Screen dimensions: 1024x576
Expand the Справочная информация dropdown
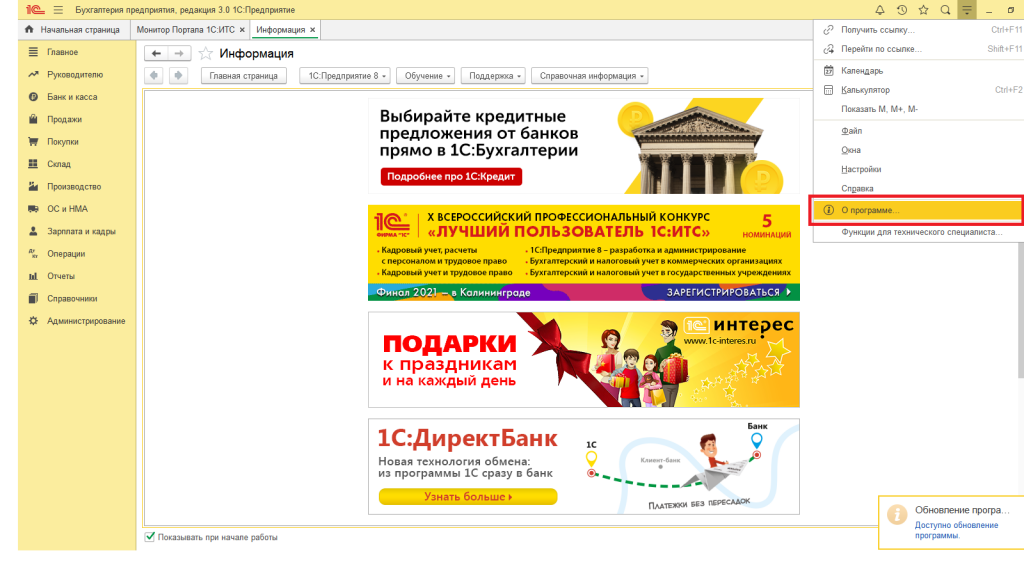(589, 75)
